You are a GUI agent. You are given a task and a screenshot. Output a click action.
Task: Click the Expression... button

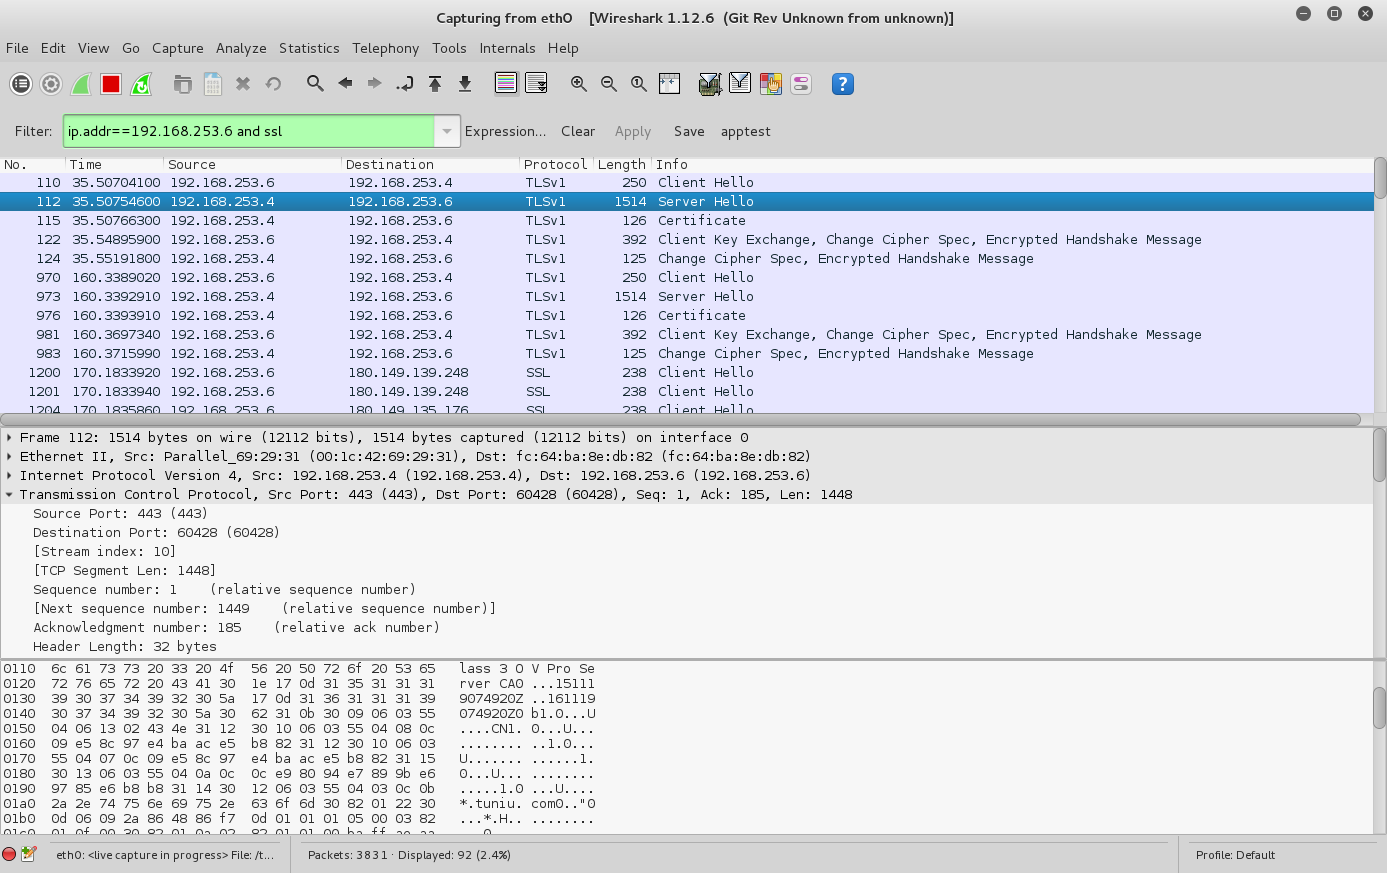pos(505,131)
